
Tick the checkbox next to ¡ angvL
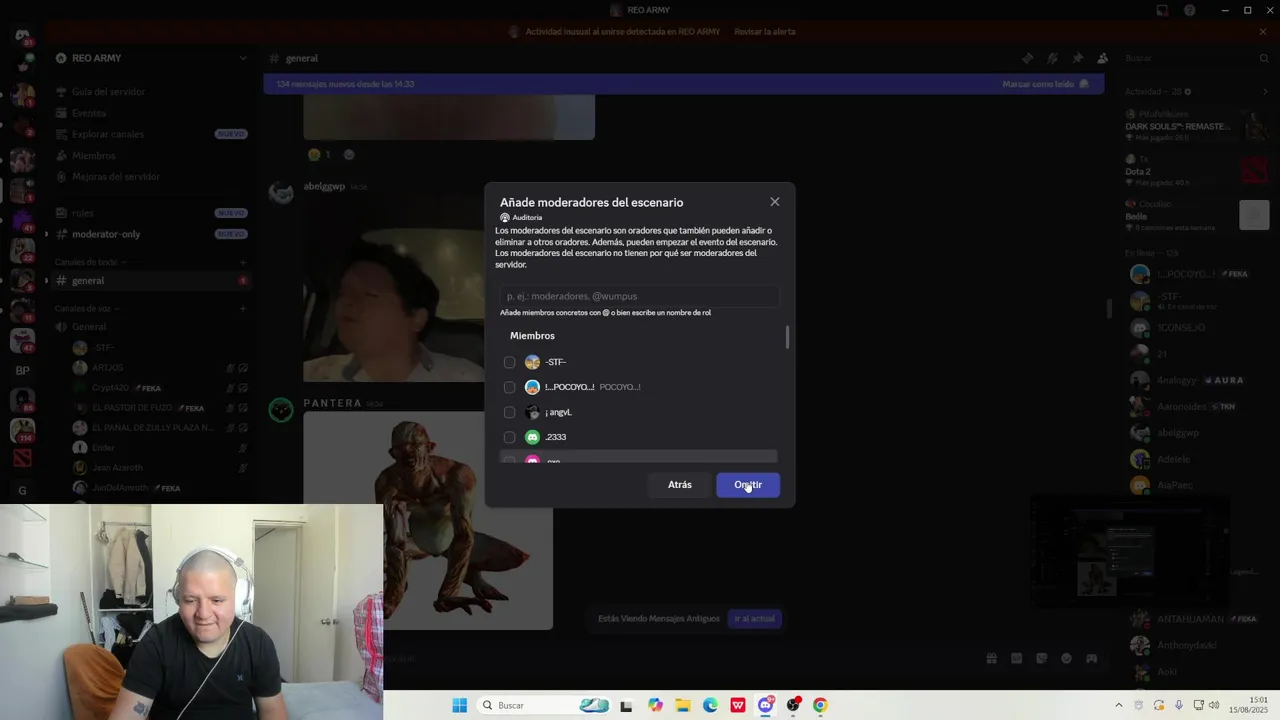[510, 412]
